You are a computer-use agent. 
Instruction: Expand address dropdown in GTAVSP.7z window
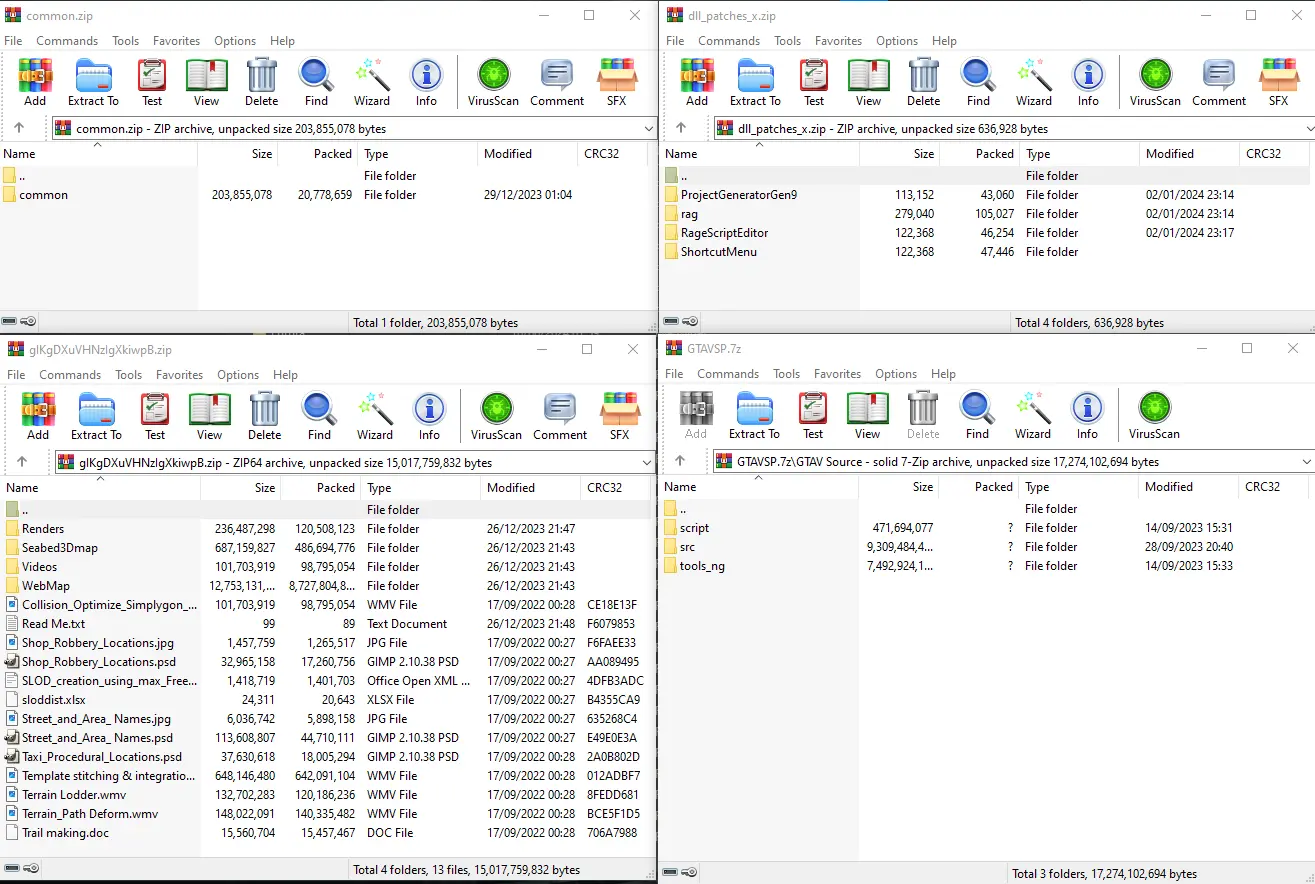tap(1306, 461)
